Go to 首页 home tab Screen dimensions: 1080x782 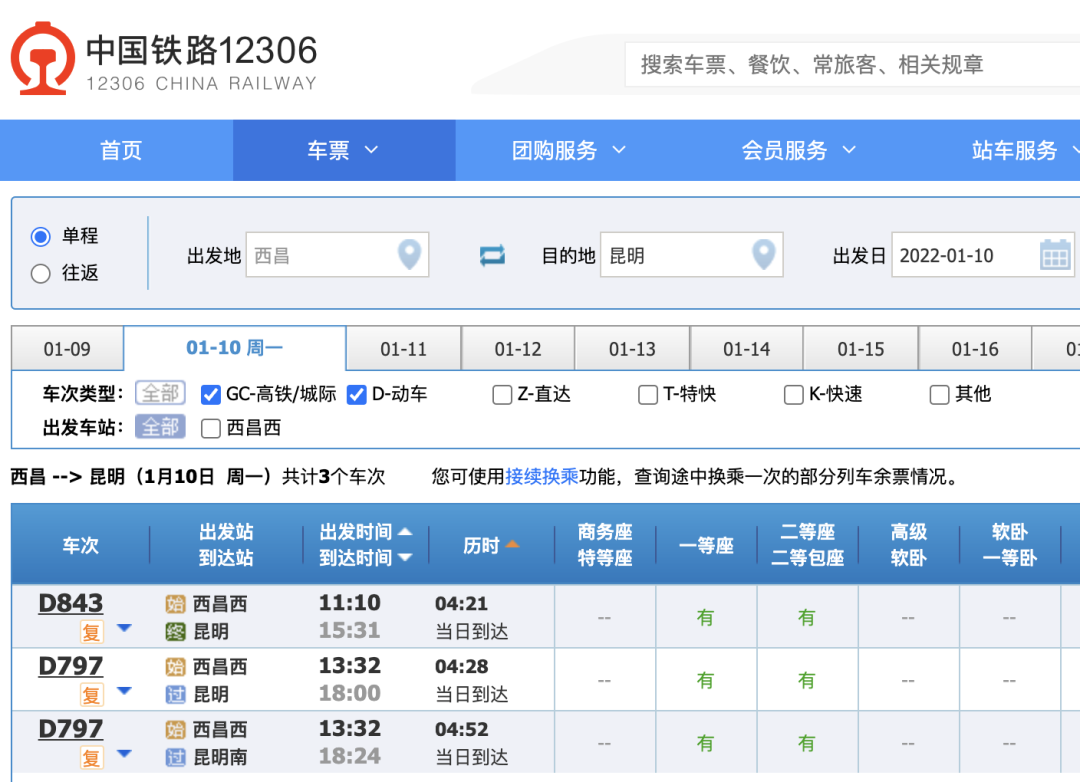point(121,150)
